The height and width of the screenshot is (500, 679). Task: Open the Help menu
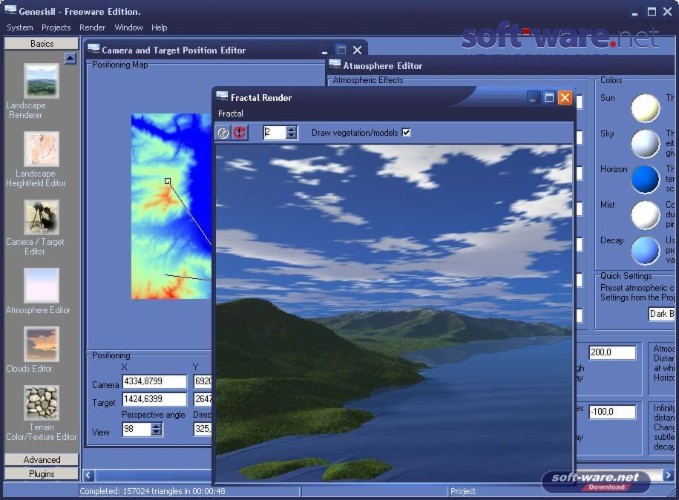(x=159, y=28)
